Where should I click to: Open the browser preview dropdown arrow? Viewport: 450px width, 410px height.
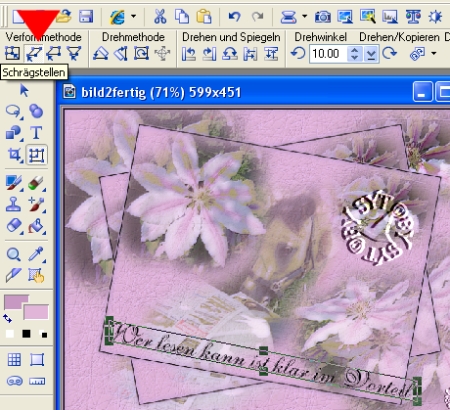pos(133,16)
